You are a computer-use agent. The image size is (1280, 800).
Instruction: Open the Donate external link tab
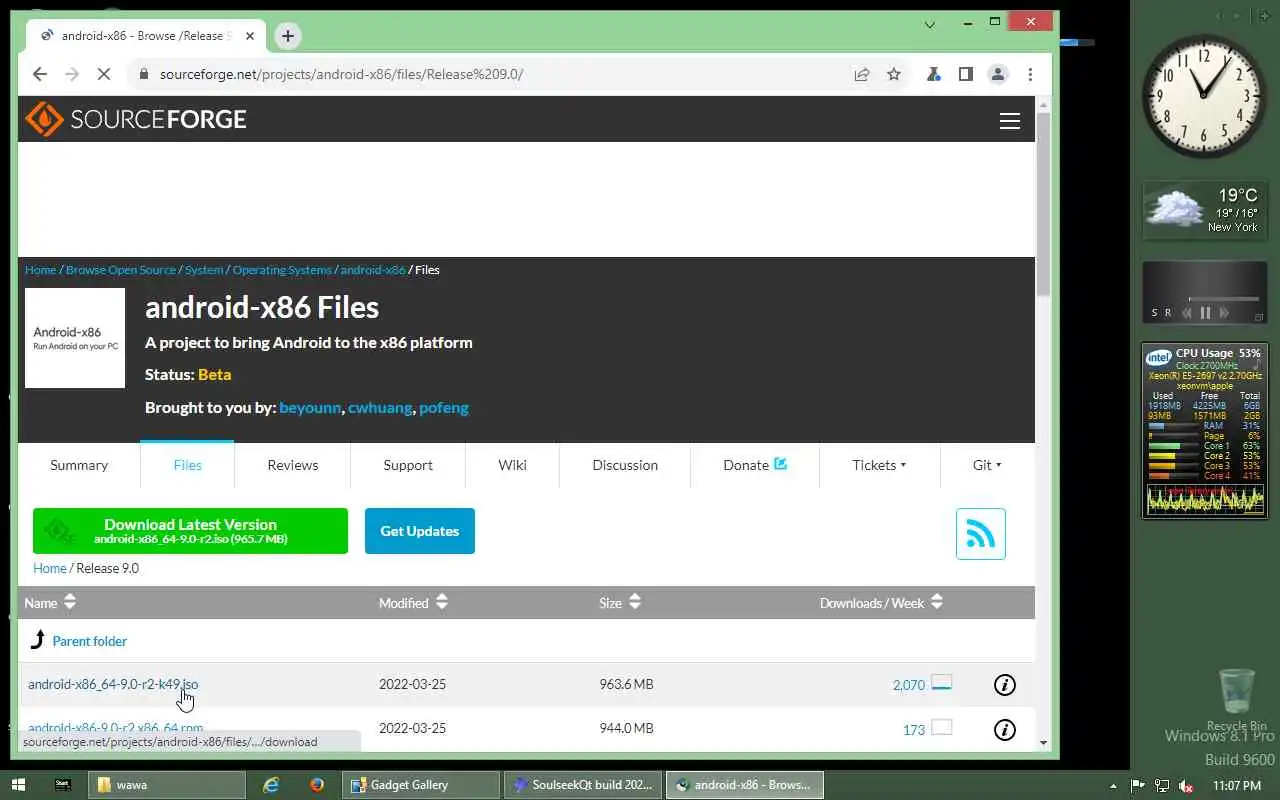click(x=755, y=465)
